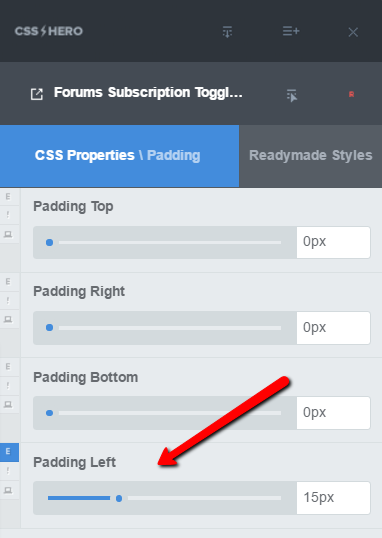The width and height of the screenshot is (382, 538).
Task: Toggle the E button for Padding Top
Action: pyautogui.click(x=8, y=197)
